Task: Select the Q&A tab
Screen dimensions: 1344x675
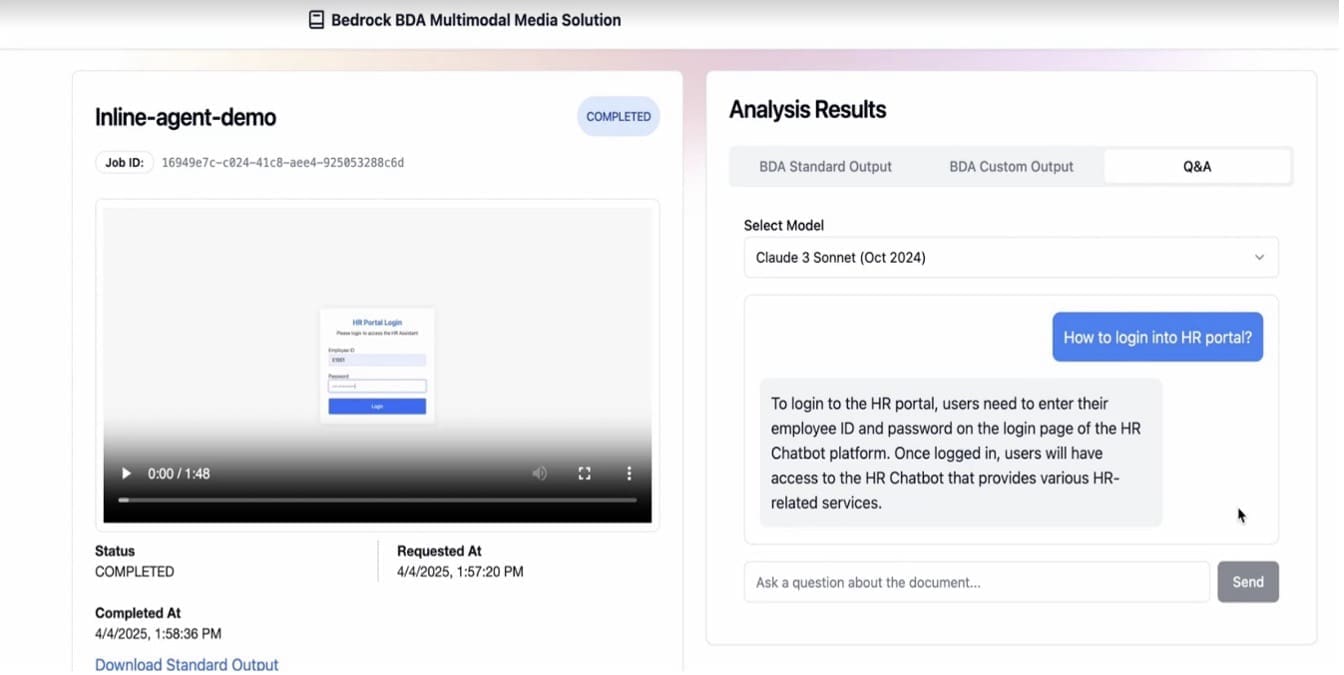Action: tap(1196, 167)
